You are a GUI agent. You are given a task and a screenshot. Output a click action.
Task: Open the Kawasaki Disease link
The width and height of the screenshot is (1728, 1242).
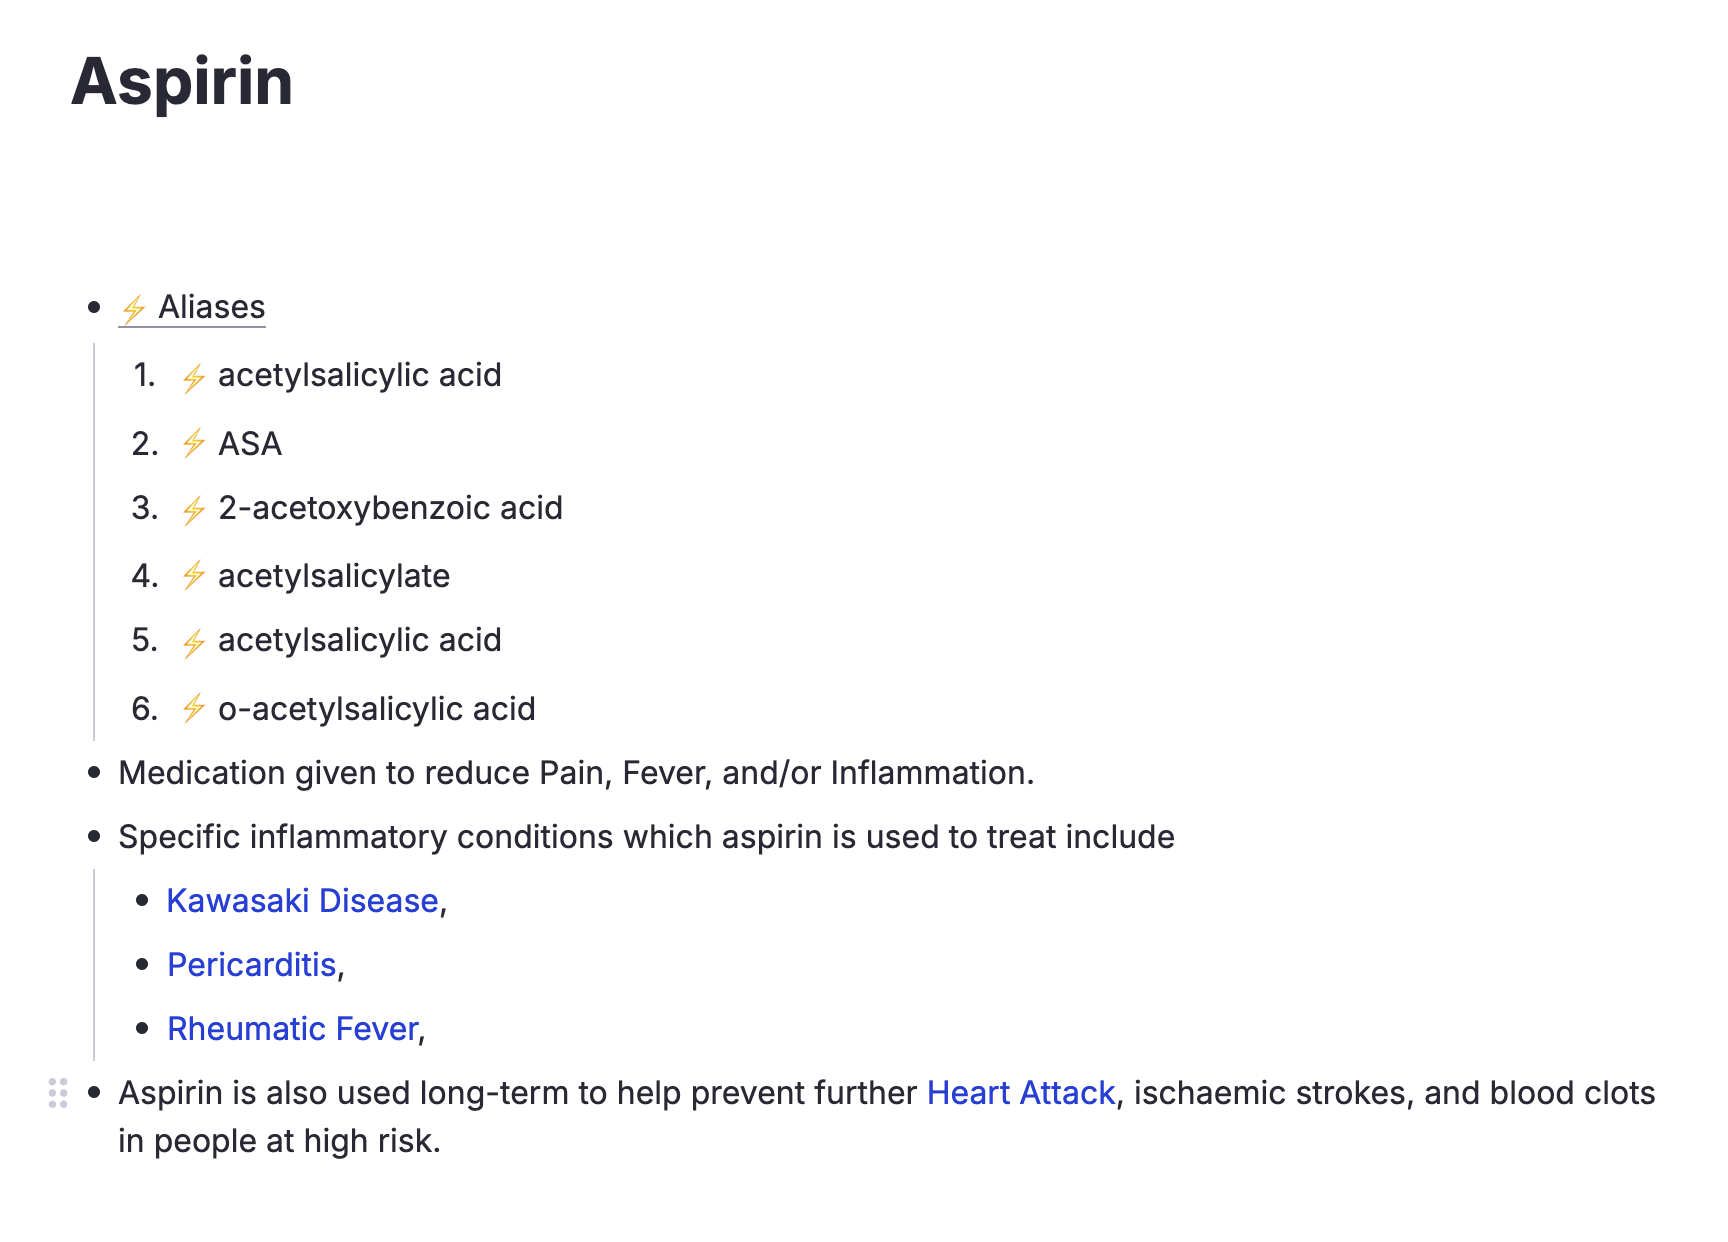pyautogui.click(x=302, y=901)
